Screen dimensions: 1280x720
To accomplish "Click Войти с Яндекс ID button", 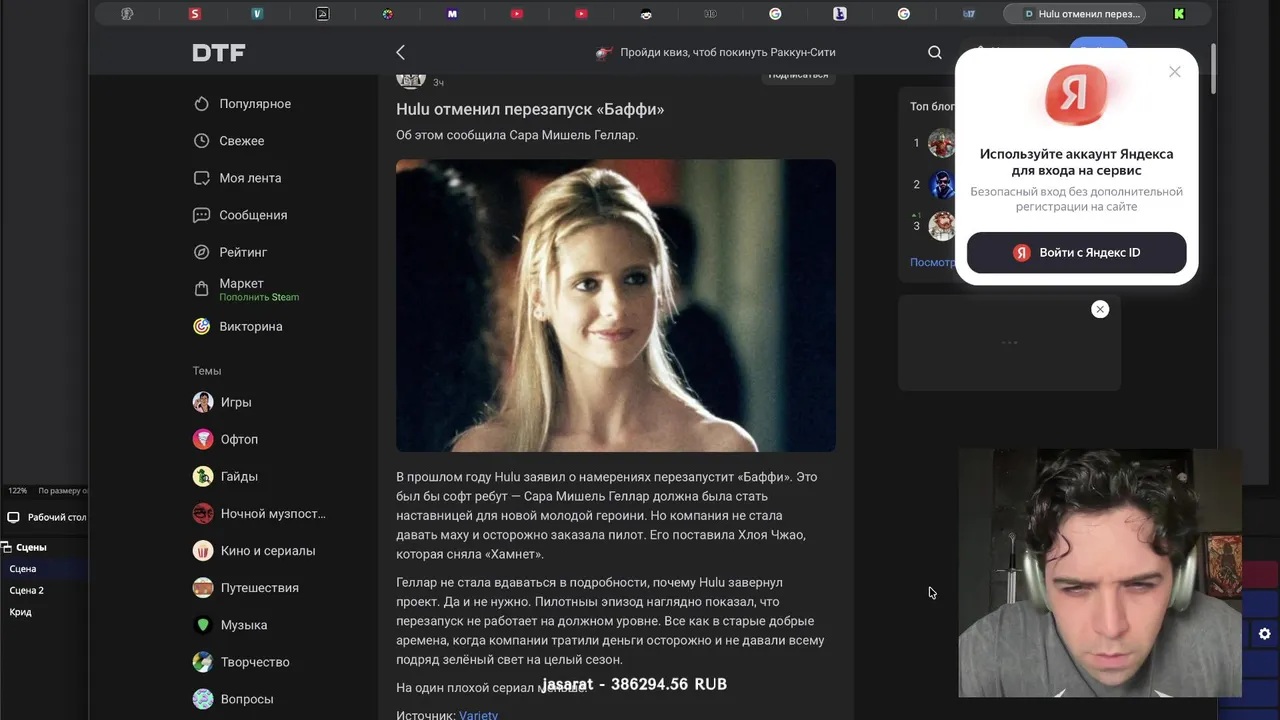I will click(x=1077, y=252).
